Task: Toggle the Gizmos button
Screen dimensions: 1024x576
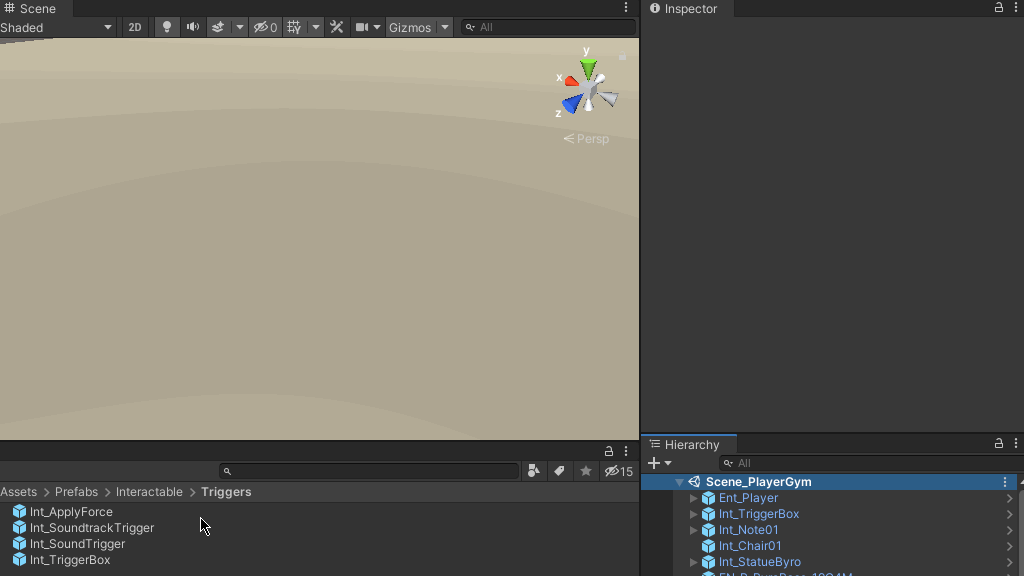Action: 410,27
